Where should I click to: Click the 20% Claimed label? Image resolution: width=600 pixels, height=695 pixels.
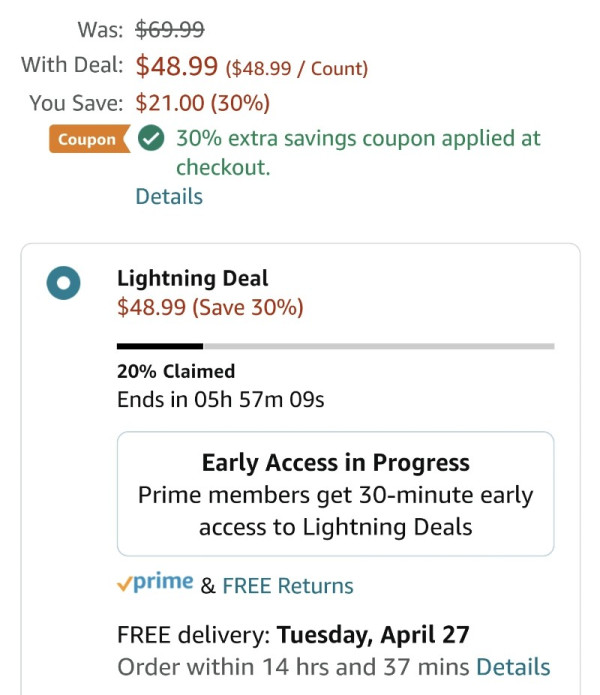point(176,371)
